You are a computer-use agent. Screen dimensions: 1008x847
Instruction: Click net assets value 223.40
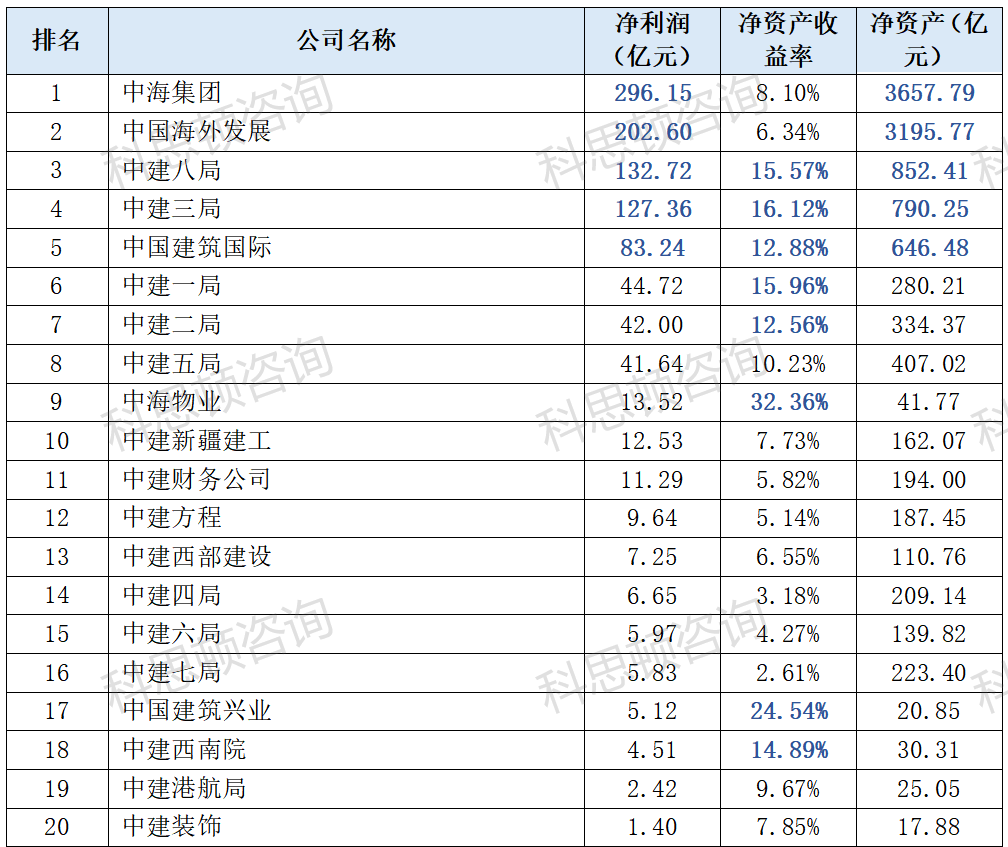[x=929, y=673]
